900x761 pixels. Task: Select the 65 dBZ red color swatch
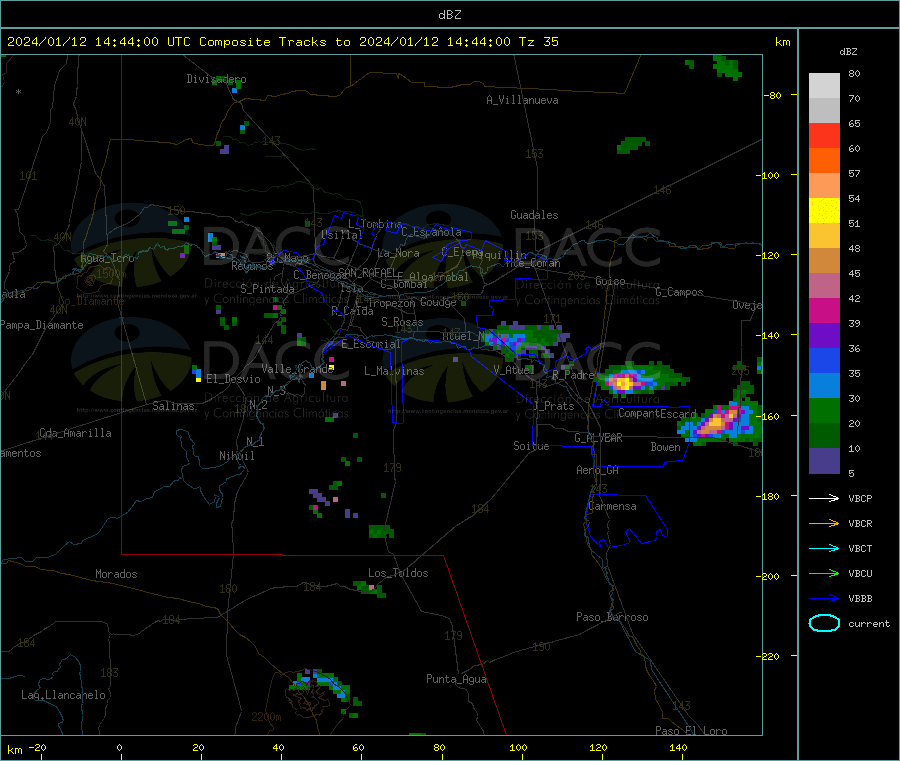[x=824, y=135]
